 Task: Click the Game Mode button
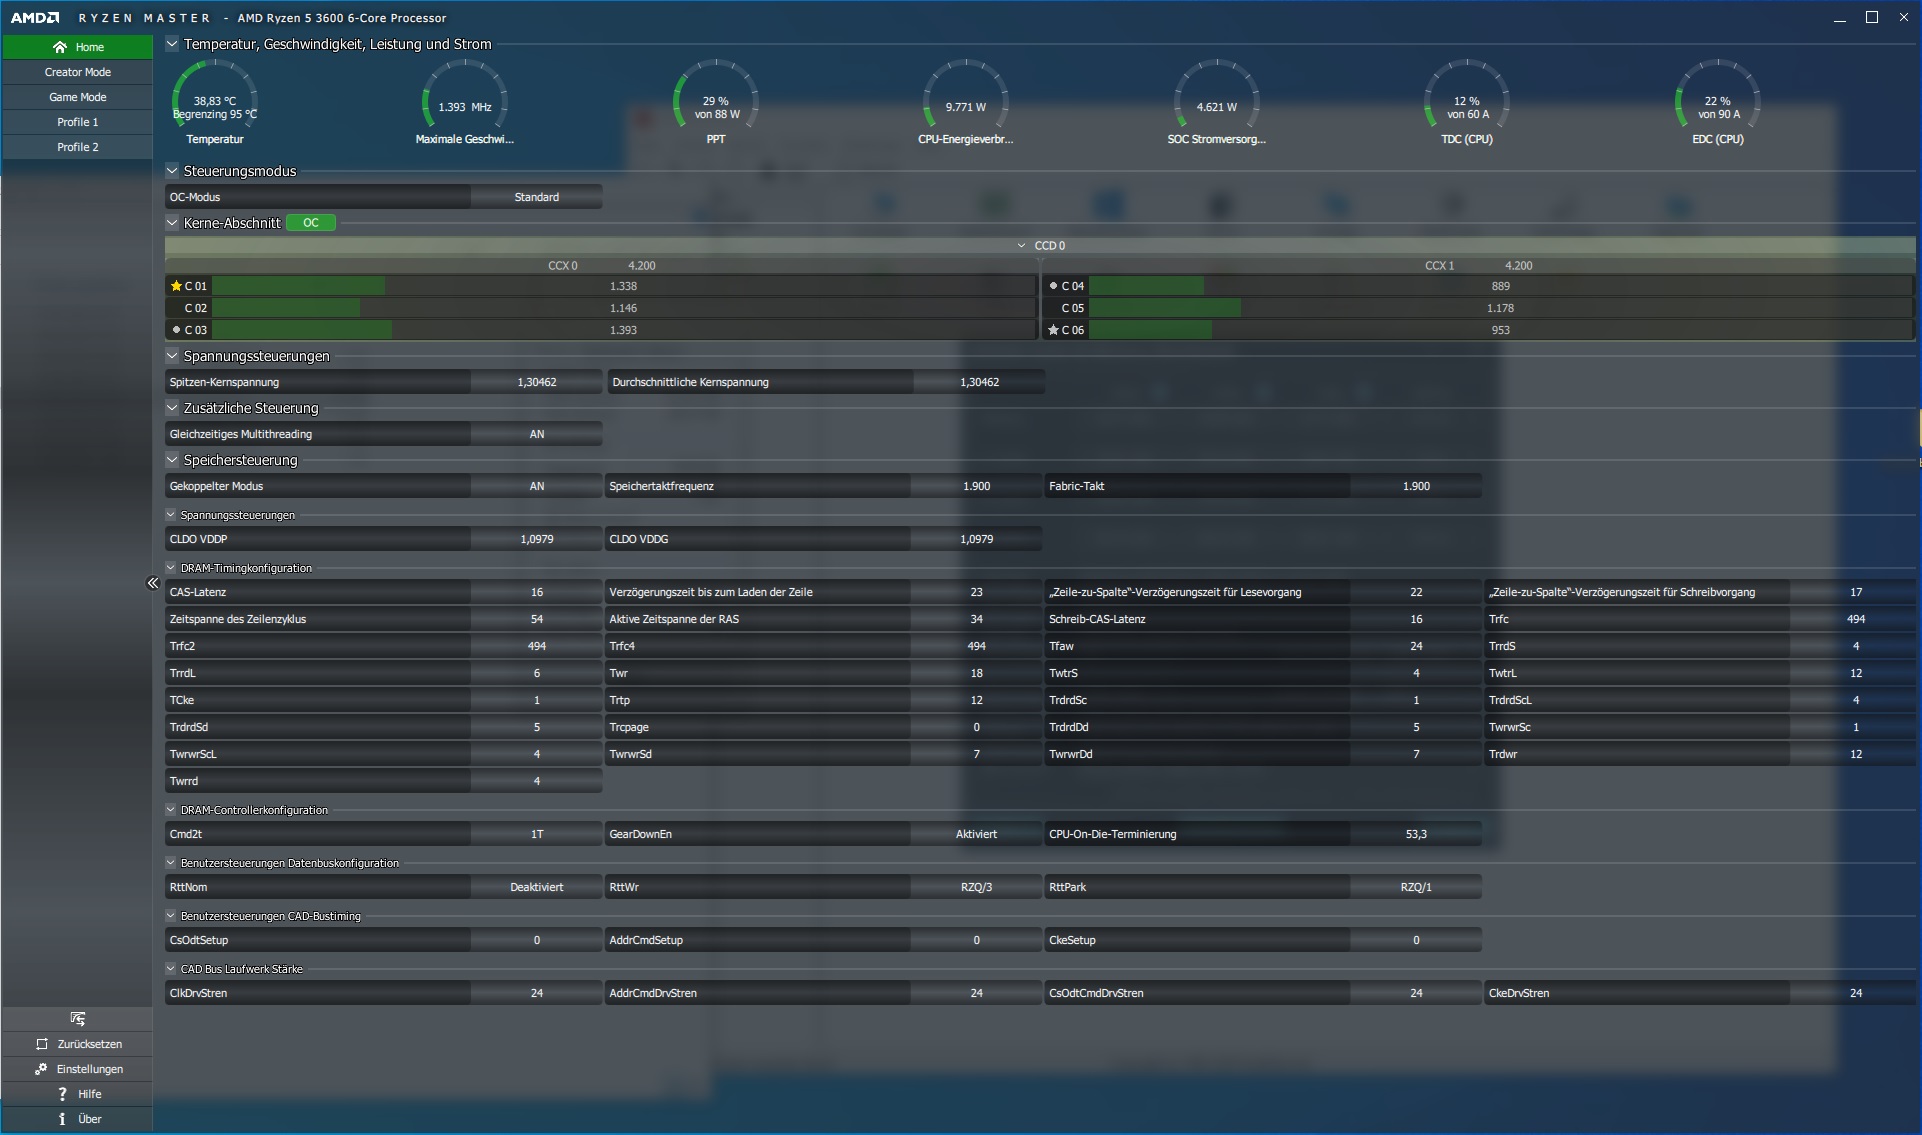click(x=78, y=97)
